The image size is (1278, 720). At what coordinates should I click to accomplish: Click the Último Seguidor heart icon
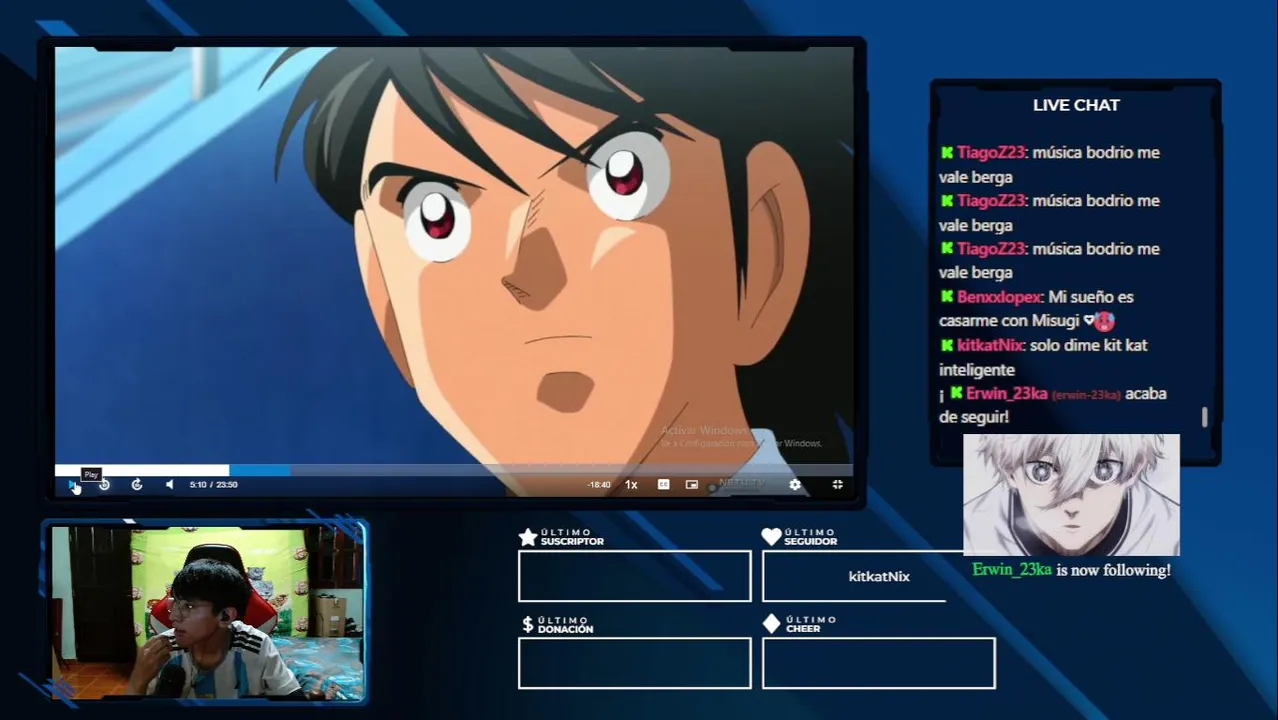pyautogui.click(x=771, y=537)
